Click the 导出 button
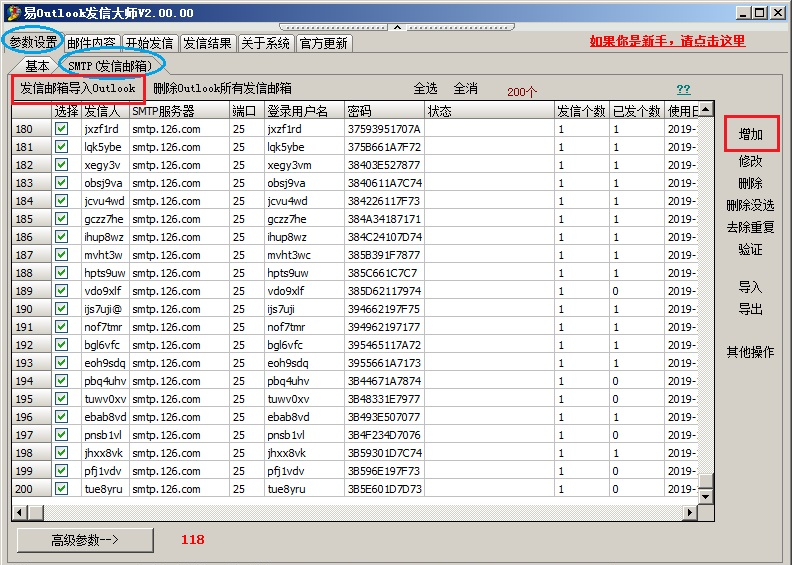Viewport: 792px width, 565px height. pyautogui.click(x=751, y=309)
